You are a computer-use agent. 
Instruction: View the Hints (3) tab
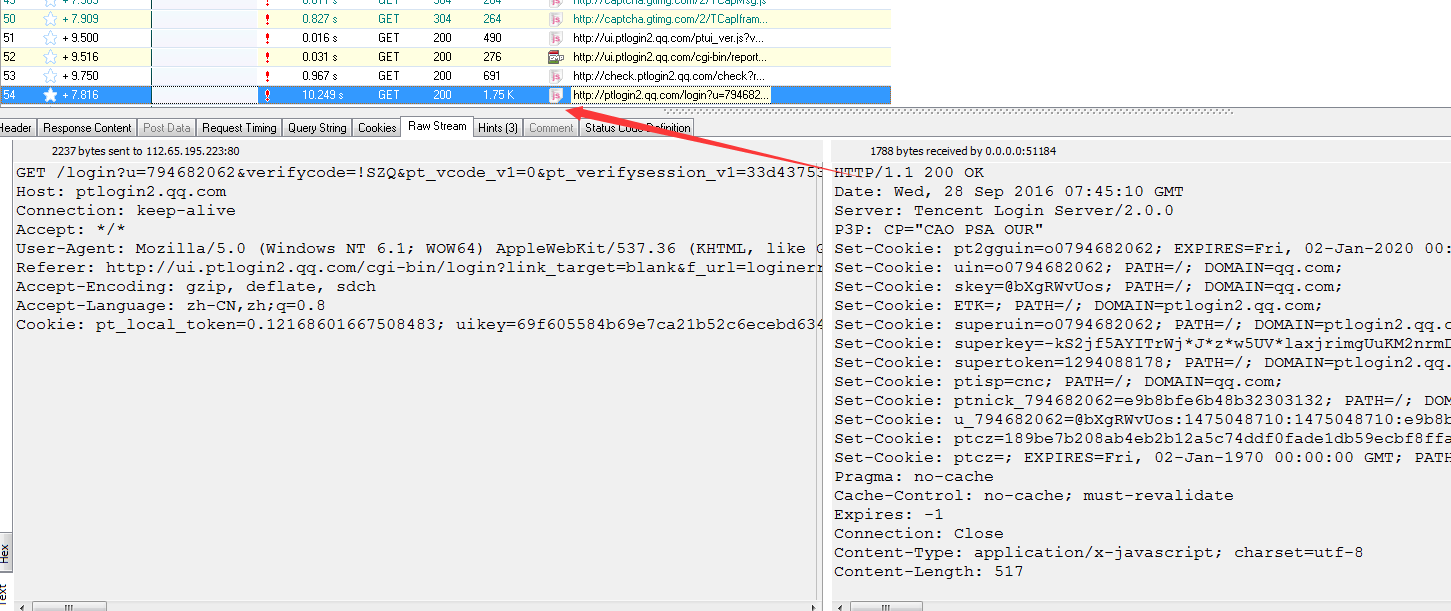[x=498, y=128]
